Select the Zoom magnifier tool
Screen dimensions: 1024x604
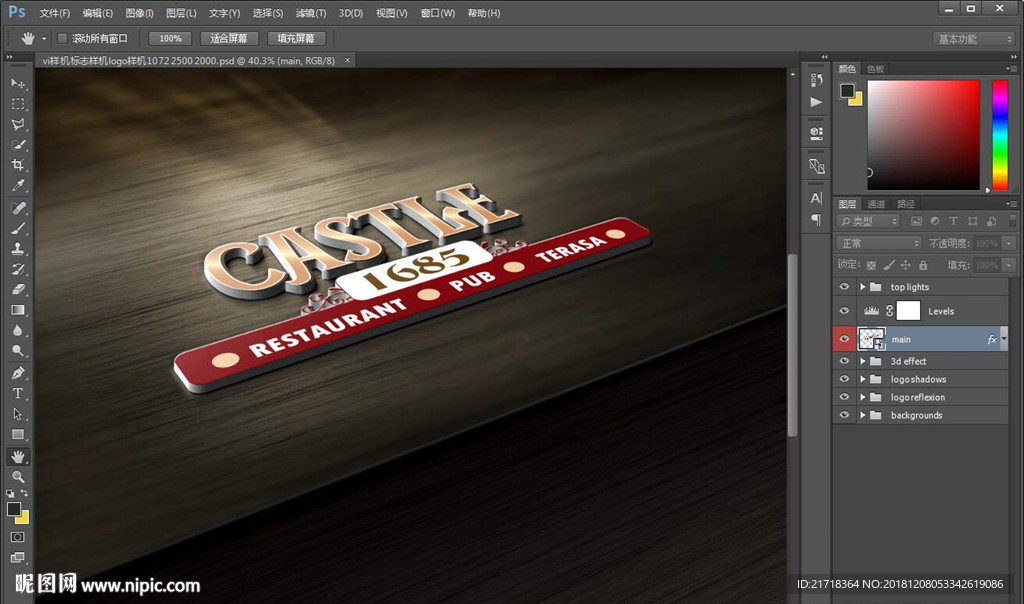pos(18,477)
